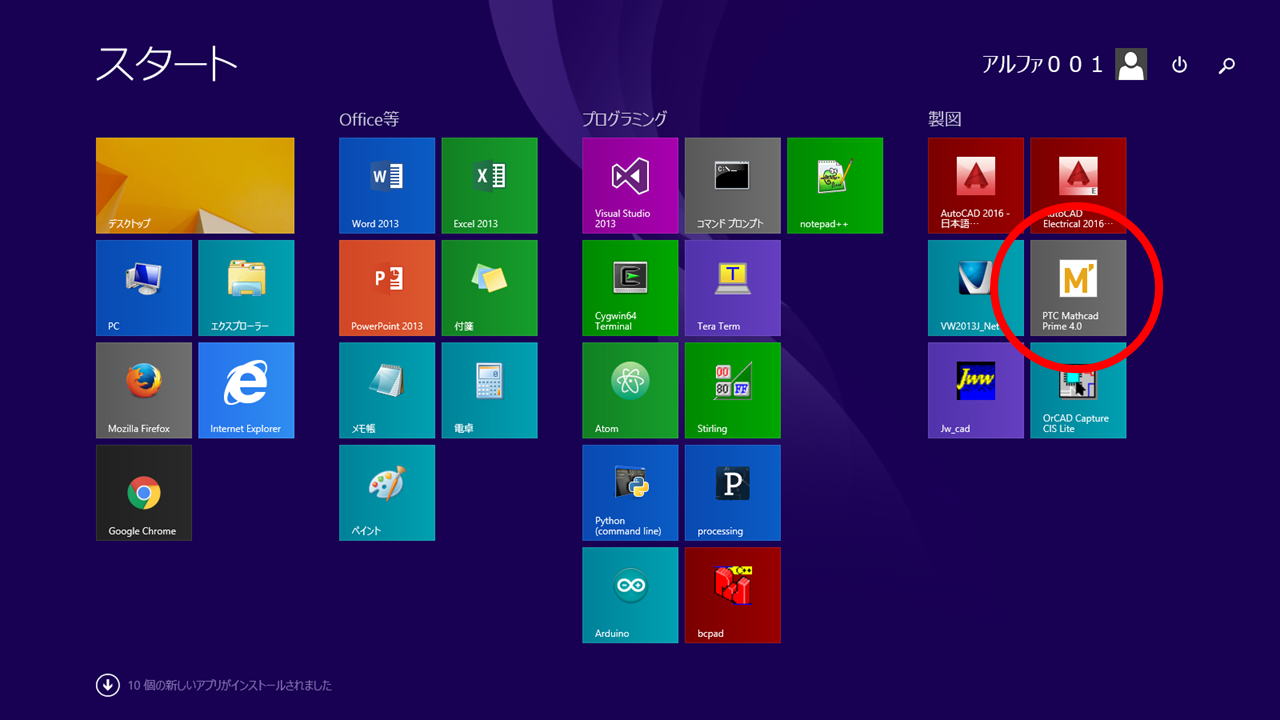Screen dimensions: 1280x720
Task: Open the Jw_cad tile
Action: (x=976, y=390)
